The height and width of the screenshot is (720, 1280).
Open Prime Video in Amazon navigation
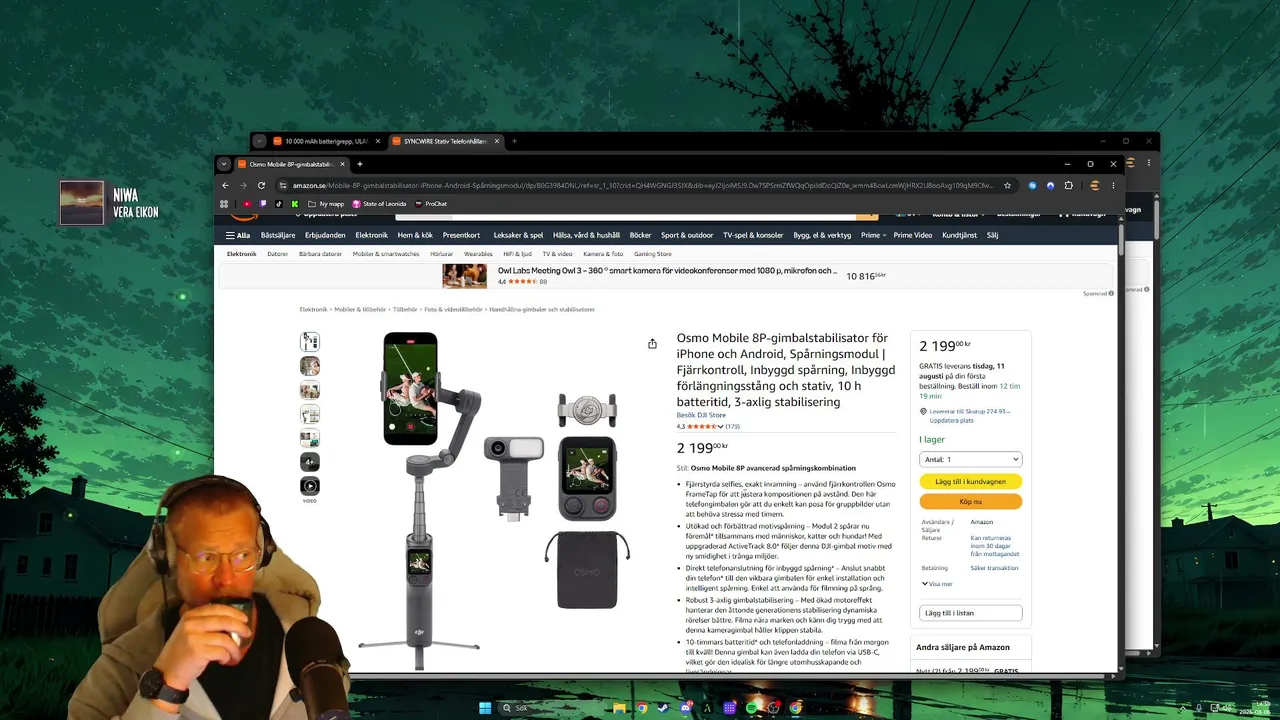(913, 235)
